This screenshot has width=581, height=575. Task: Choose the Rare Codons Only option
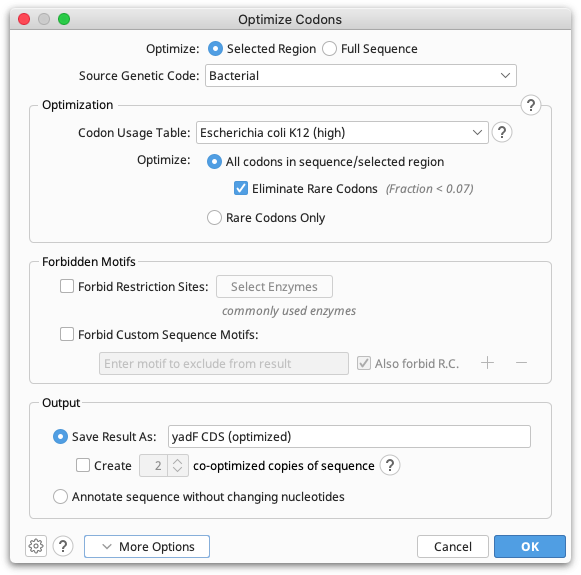(214, 217)
